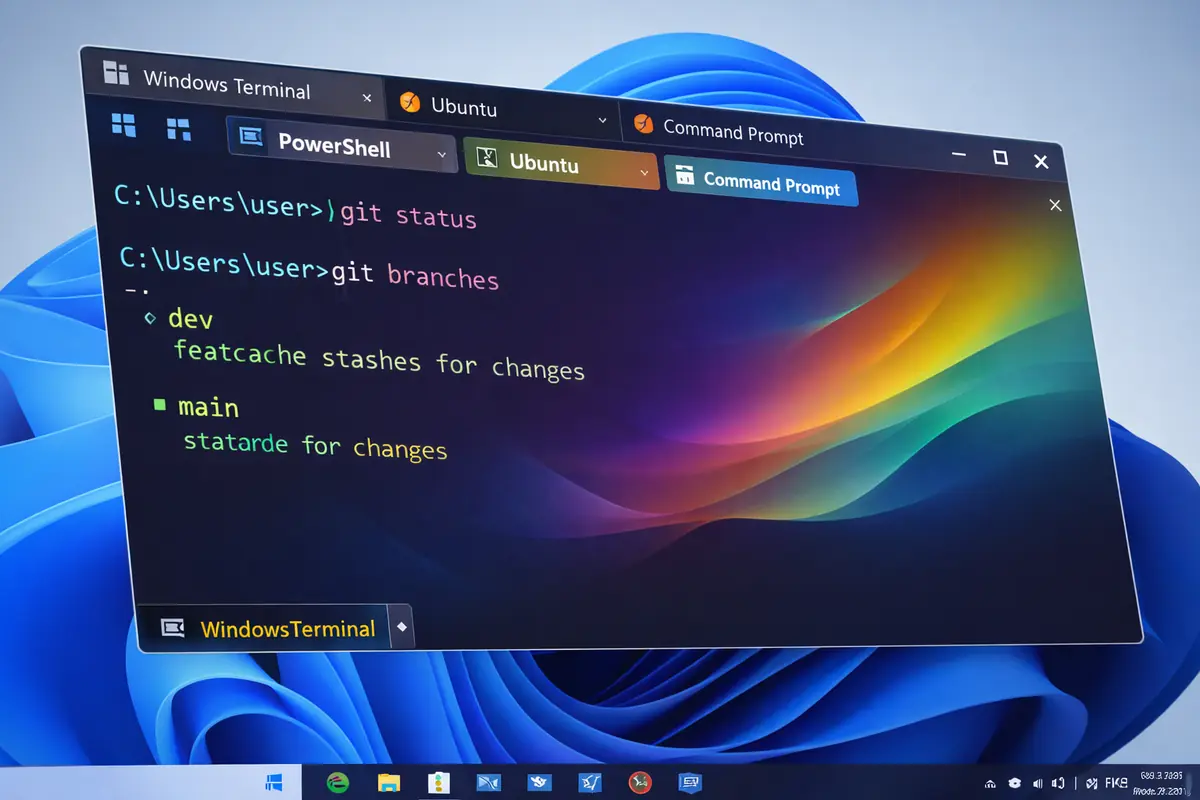The width and height of the screenshot is (1200, 800).
Task: Click the volume icon in the system tray
Action: (1036, 783)
